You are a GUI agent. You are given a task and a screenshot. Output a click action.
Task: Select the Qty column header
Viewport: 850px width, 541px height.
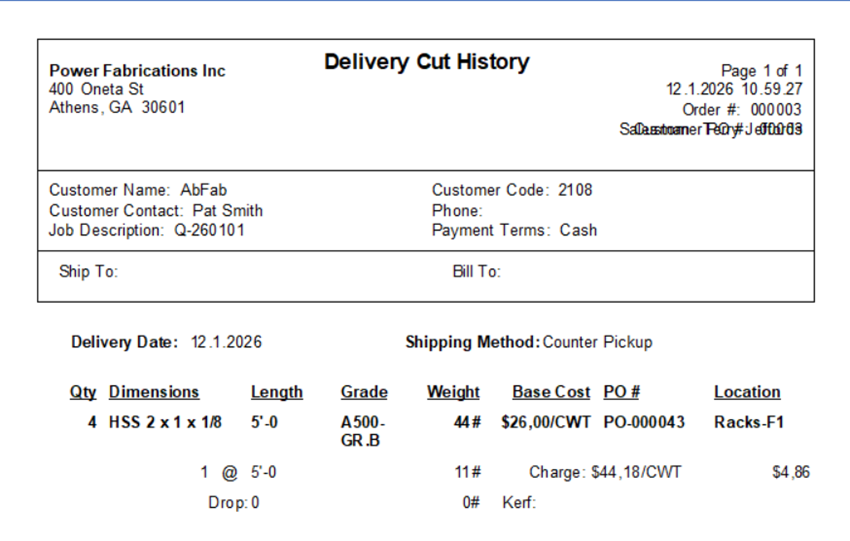[83, 392]
